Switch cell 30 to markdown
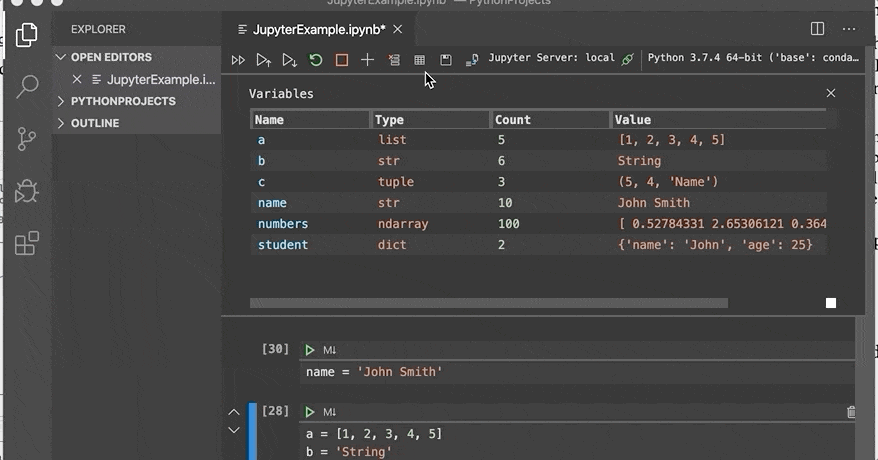Viewport: 878px width, 460px height. coord(330,350)
